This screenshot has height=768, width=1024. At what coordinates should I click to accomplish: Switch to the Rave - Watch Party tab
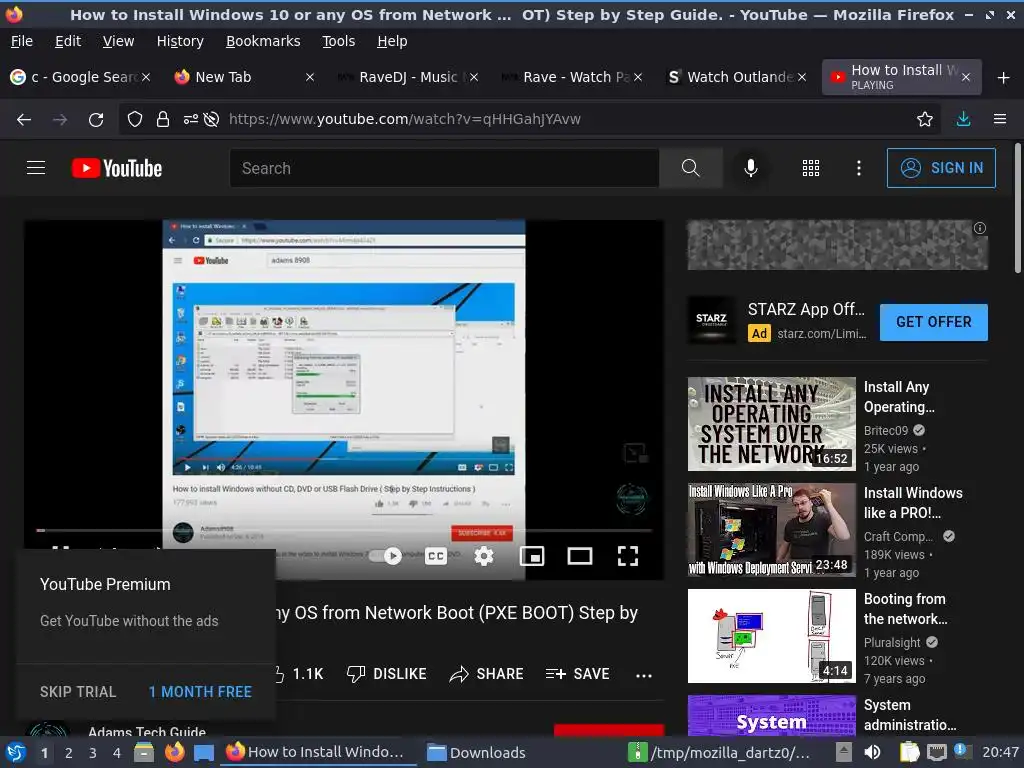click(571, 77)
